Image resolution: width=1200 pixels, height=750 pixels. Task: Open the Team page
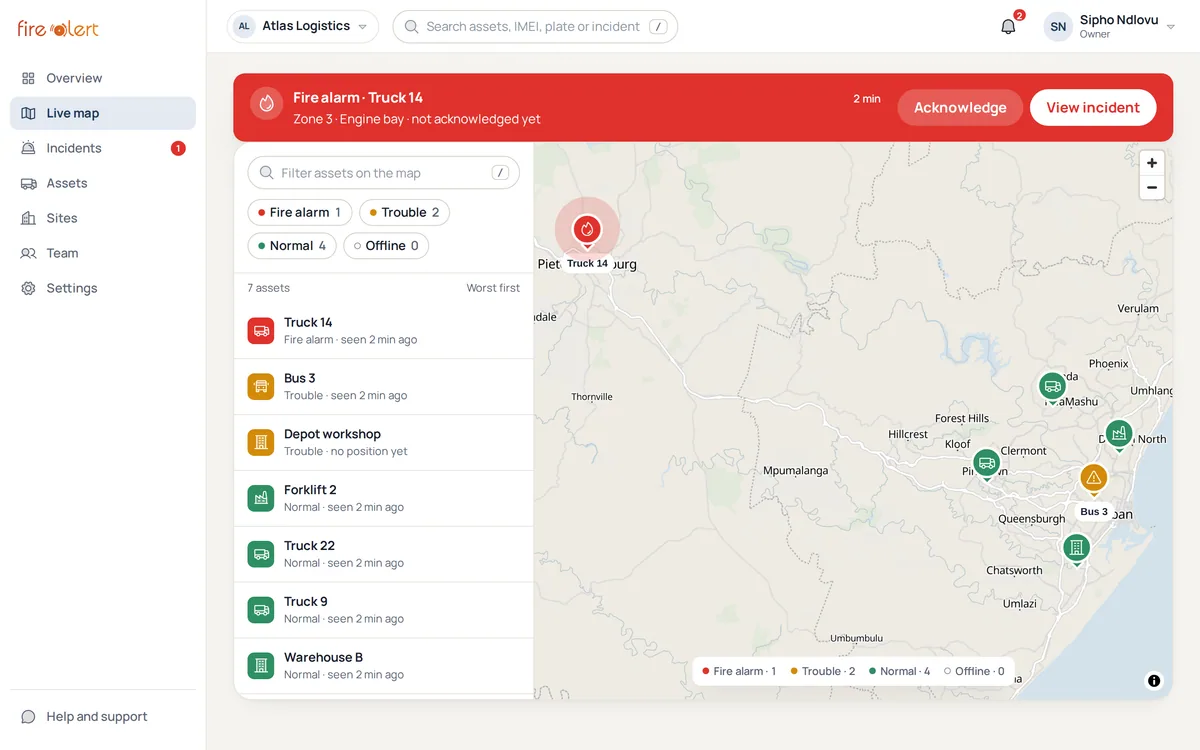pyautogui.click(x=103, y=253)
